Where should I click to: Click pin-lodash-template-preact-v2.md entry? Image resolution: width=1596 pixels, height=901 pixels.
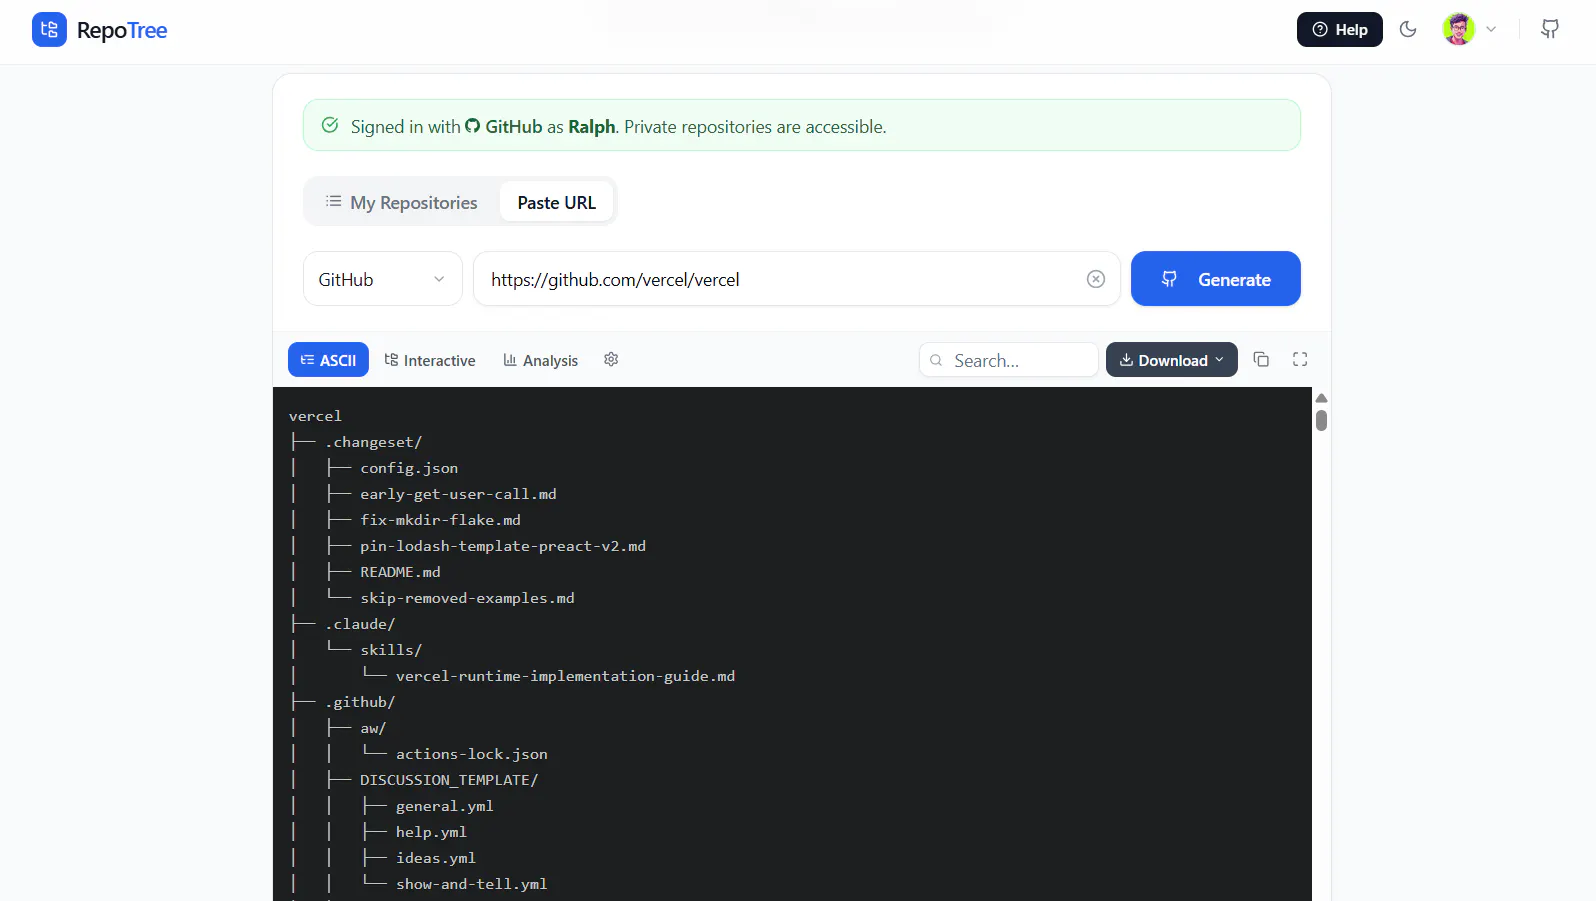pyautogui.click(x=503, y=546)
